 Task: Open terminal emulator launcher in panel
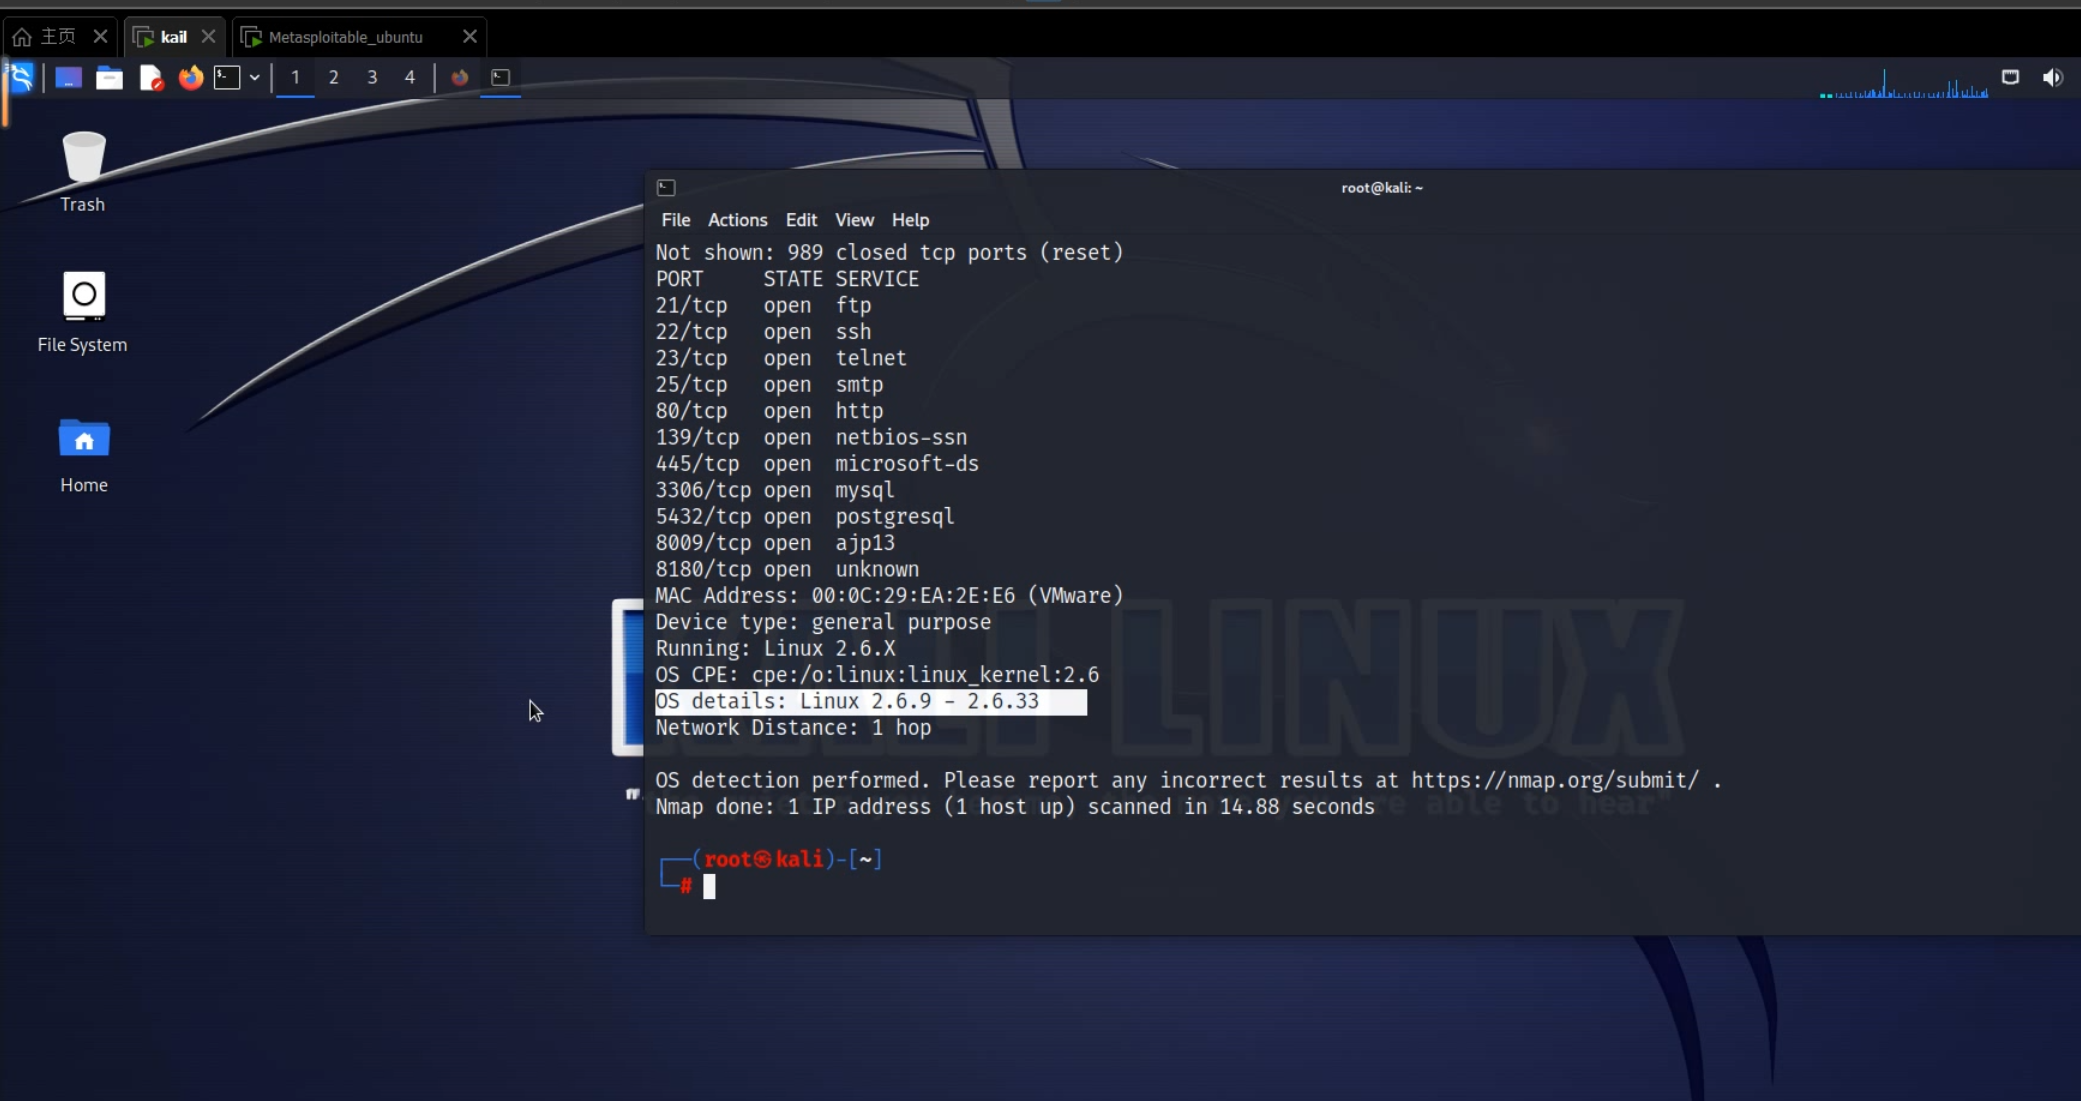tap(228, 78)
